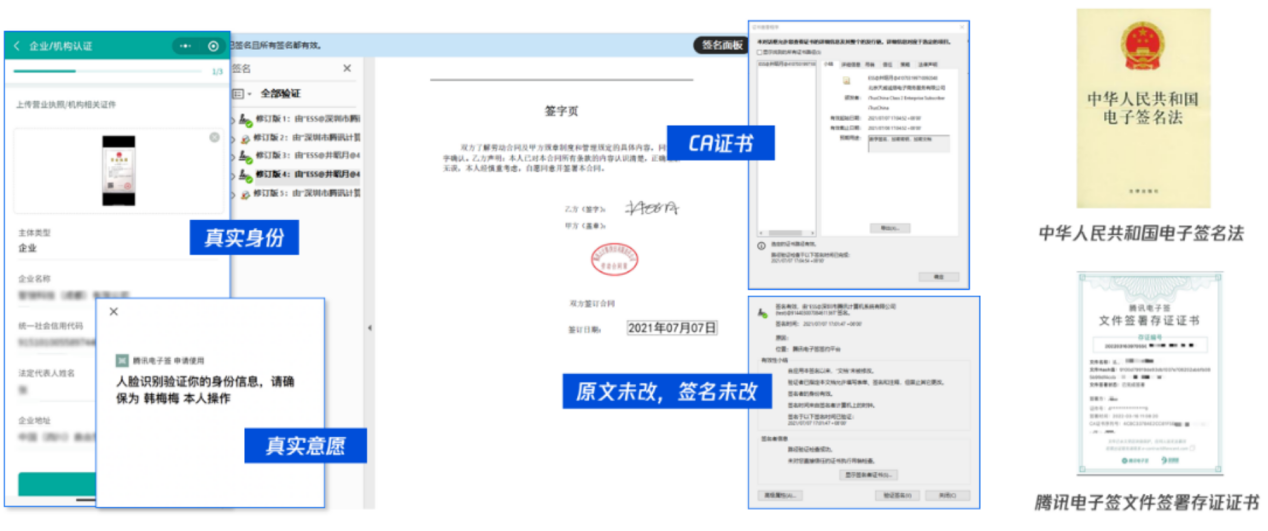1268x531 pixels.
Task: Click the signature icon of 修订版 3
Action: [245, 157]
